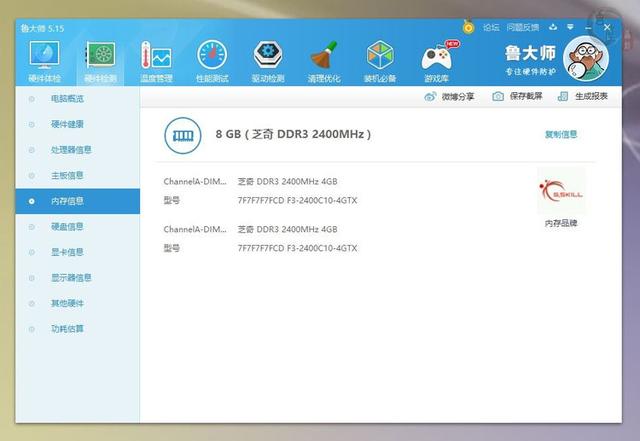Click 鲁大师 5.15 window title
This screenshot has height=441, width=640.
pos(42,28)
